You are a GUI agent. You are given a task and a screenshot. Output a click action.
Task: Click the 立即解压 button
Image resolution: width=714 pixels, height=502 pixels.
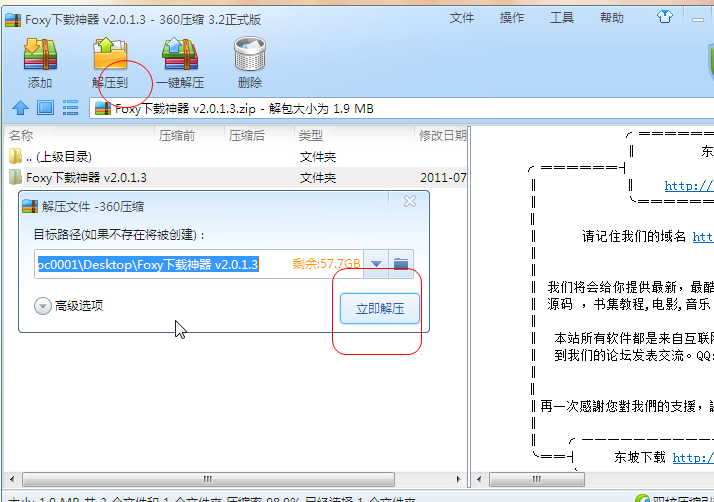[x=380, y=308]
